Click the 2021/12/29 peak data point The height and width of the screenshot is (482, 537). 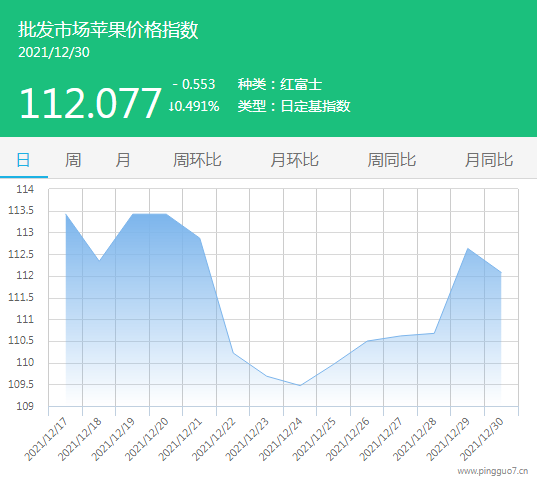(x=468, y=248)
